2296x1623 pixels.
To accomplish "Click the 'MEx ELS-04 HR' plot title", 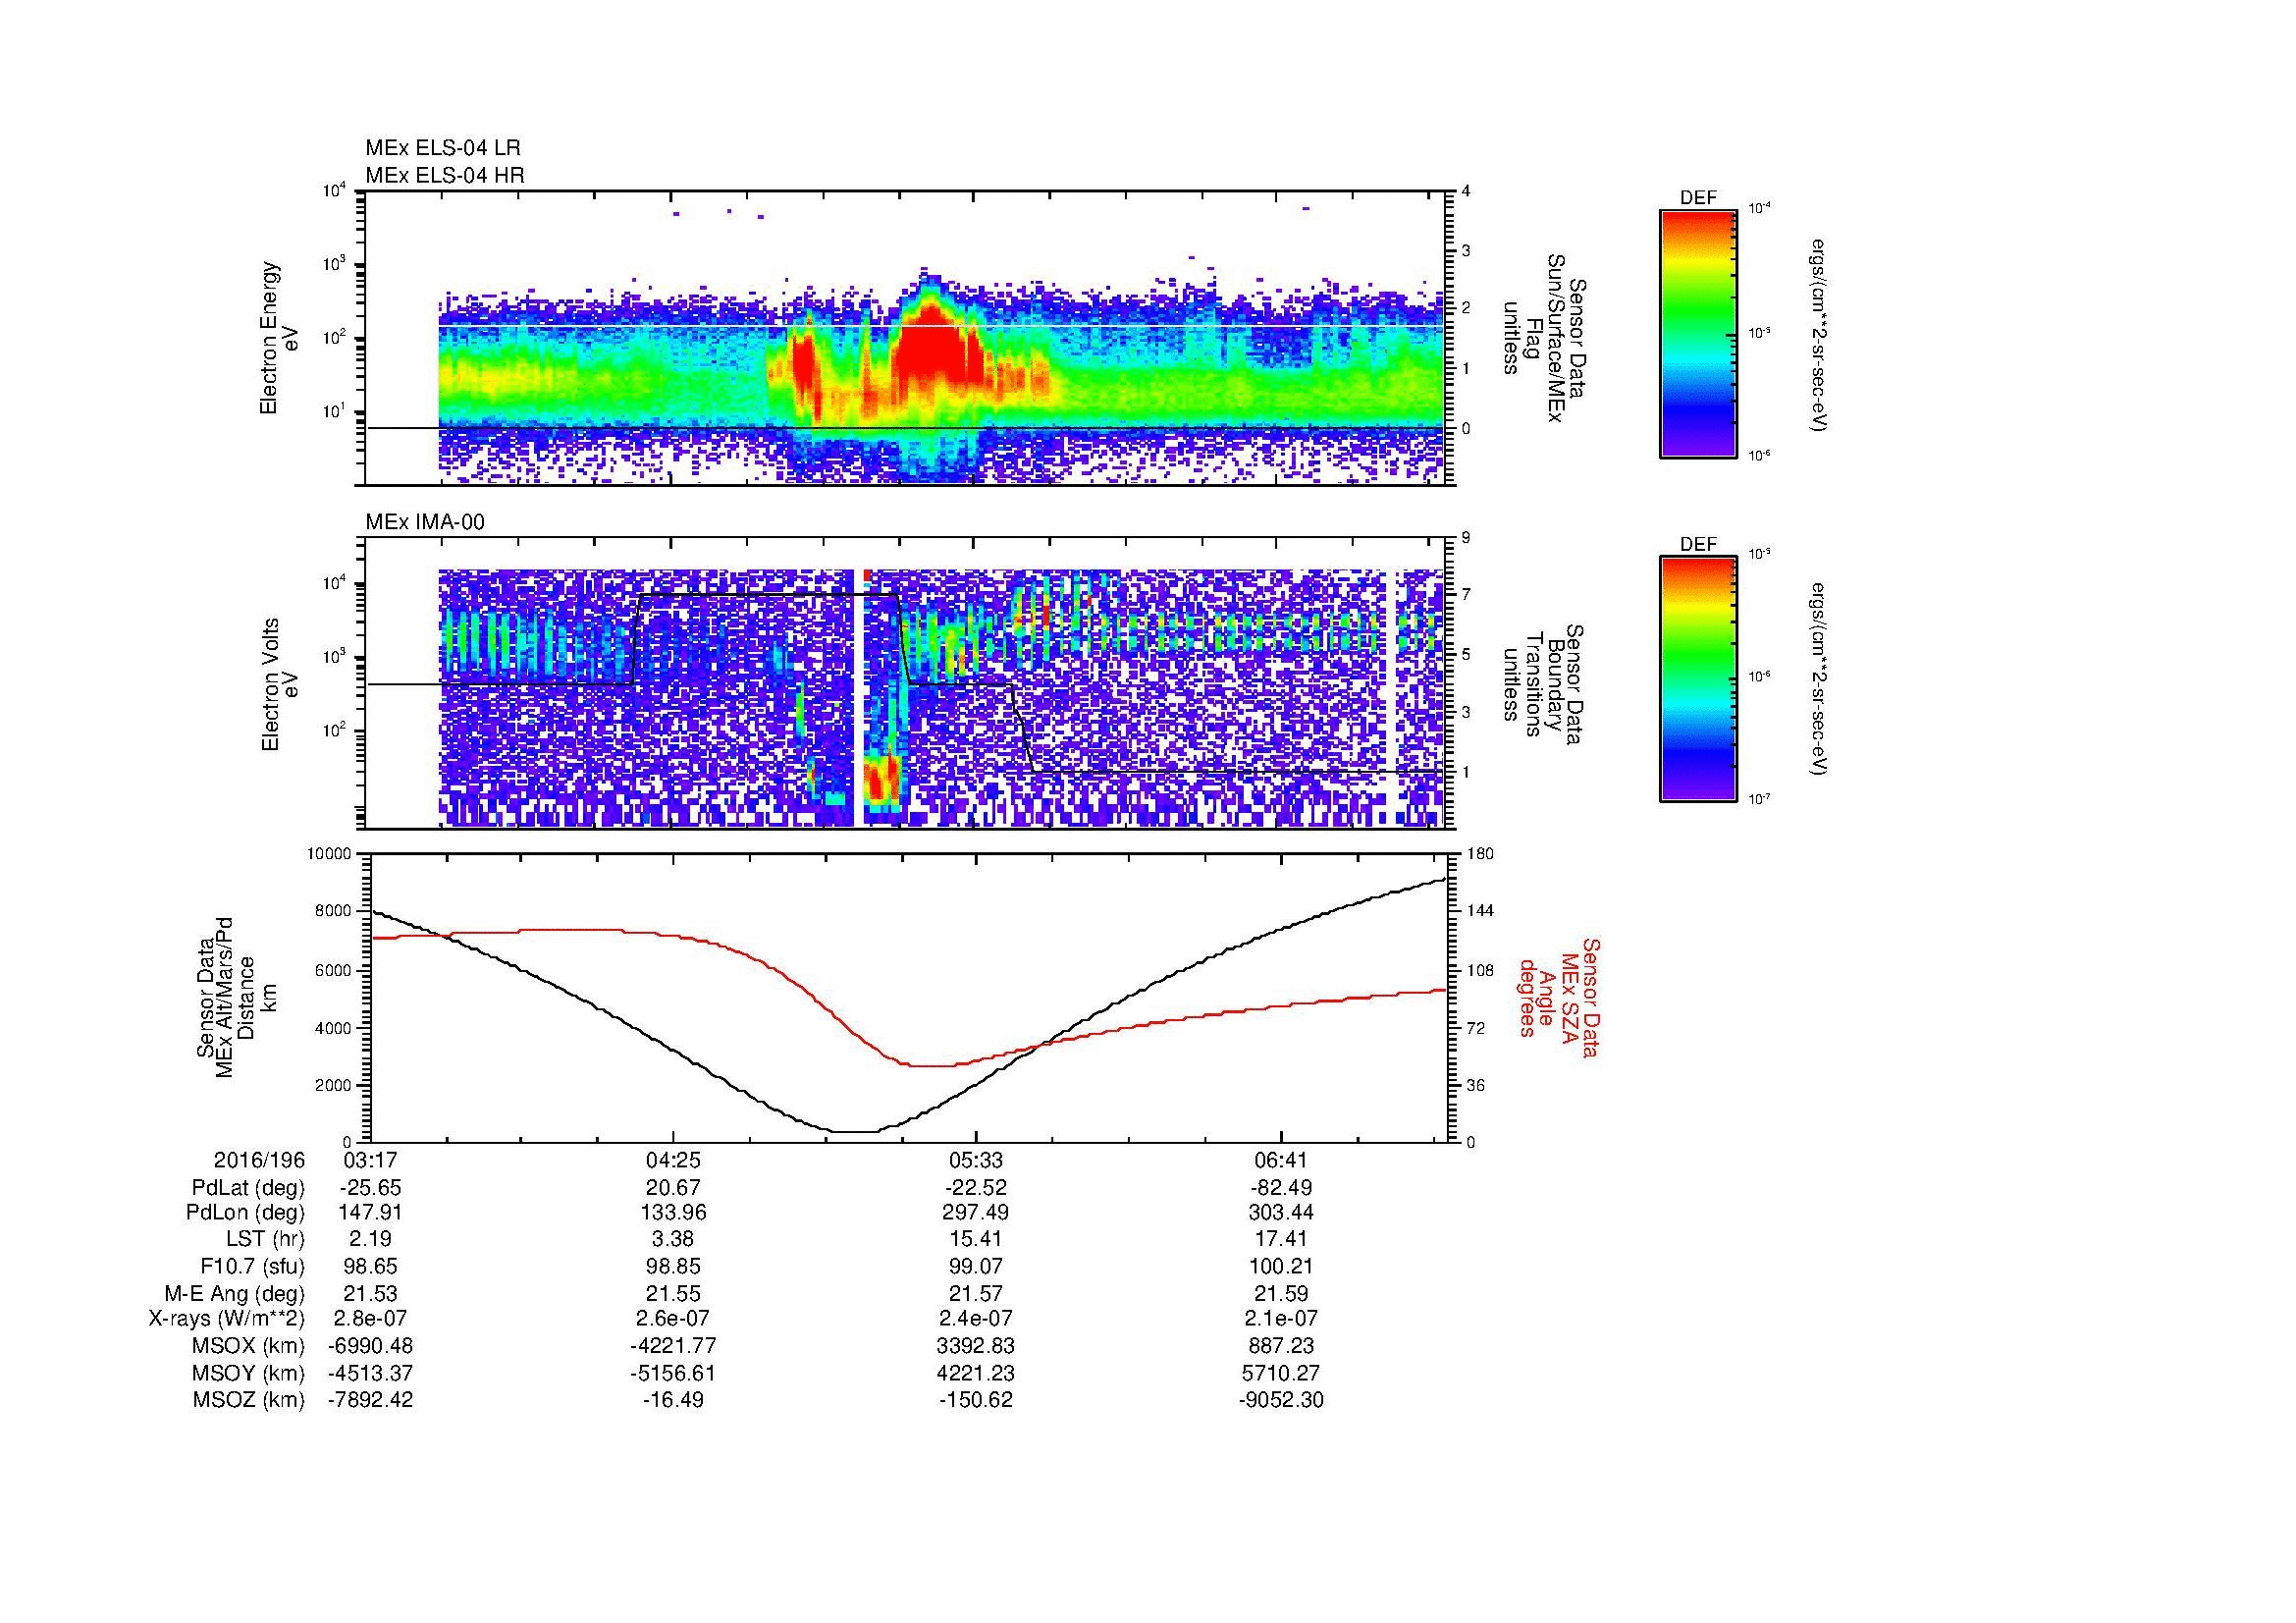I will point(445,175).
